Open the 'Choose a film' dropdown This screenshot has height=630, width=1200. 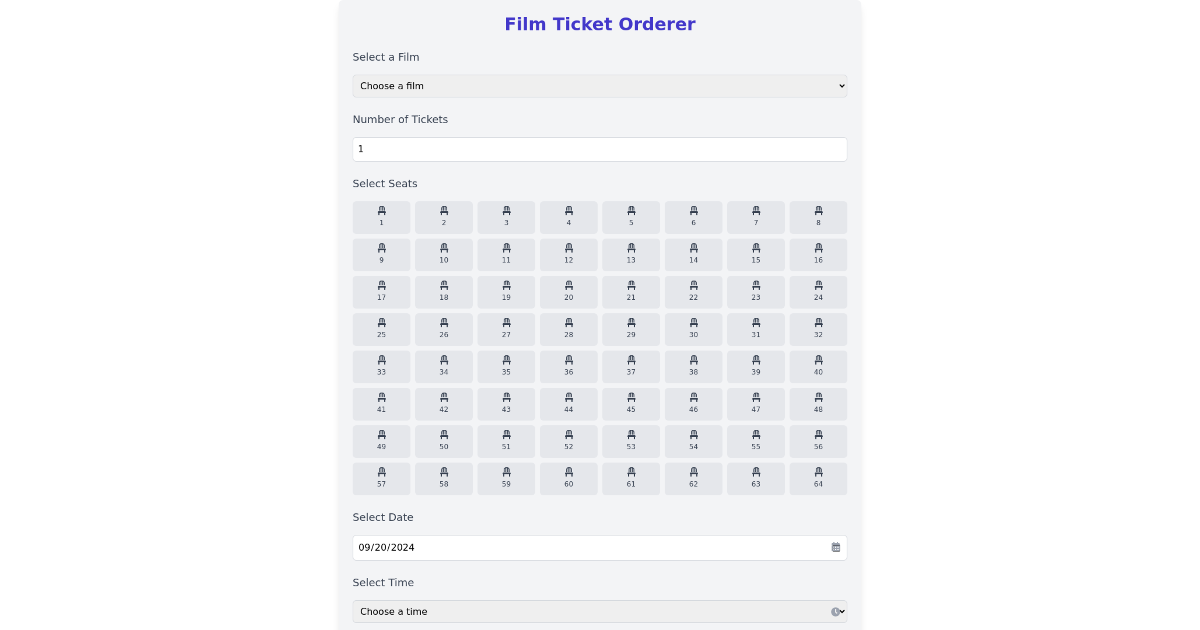pos(600,85)
